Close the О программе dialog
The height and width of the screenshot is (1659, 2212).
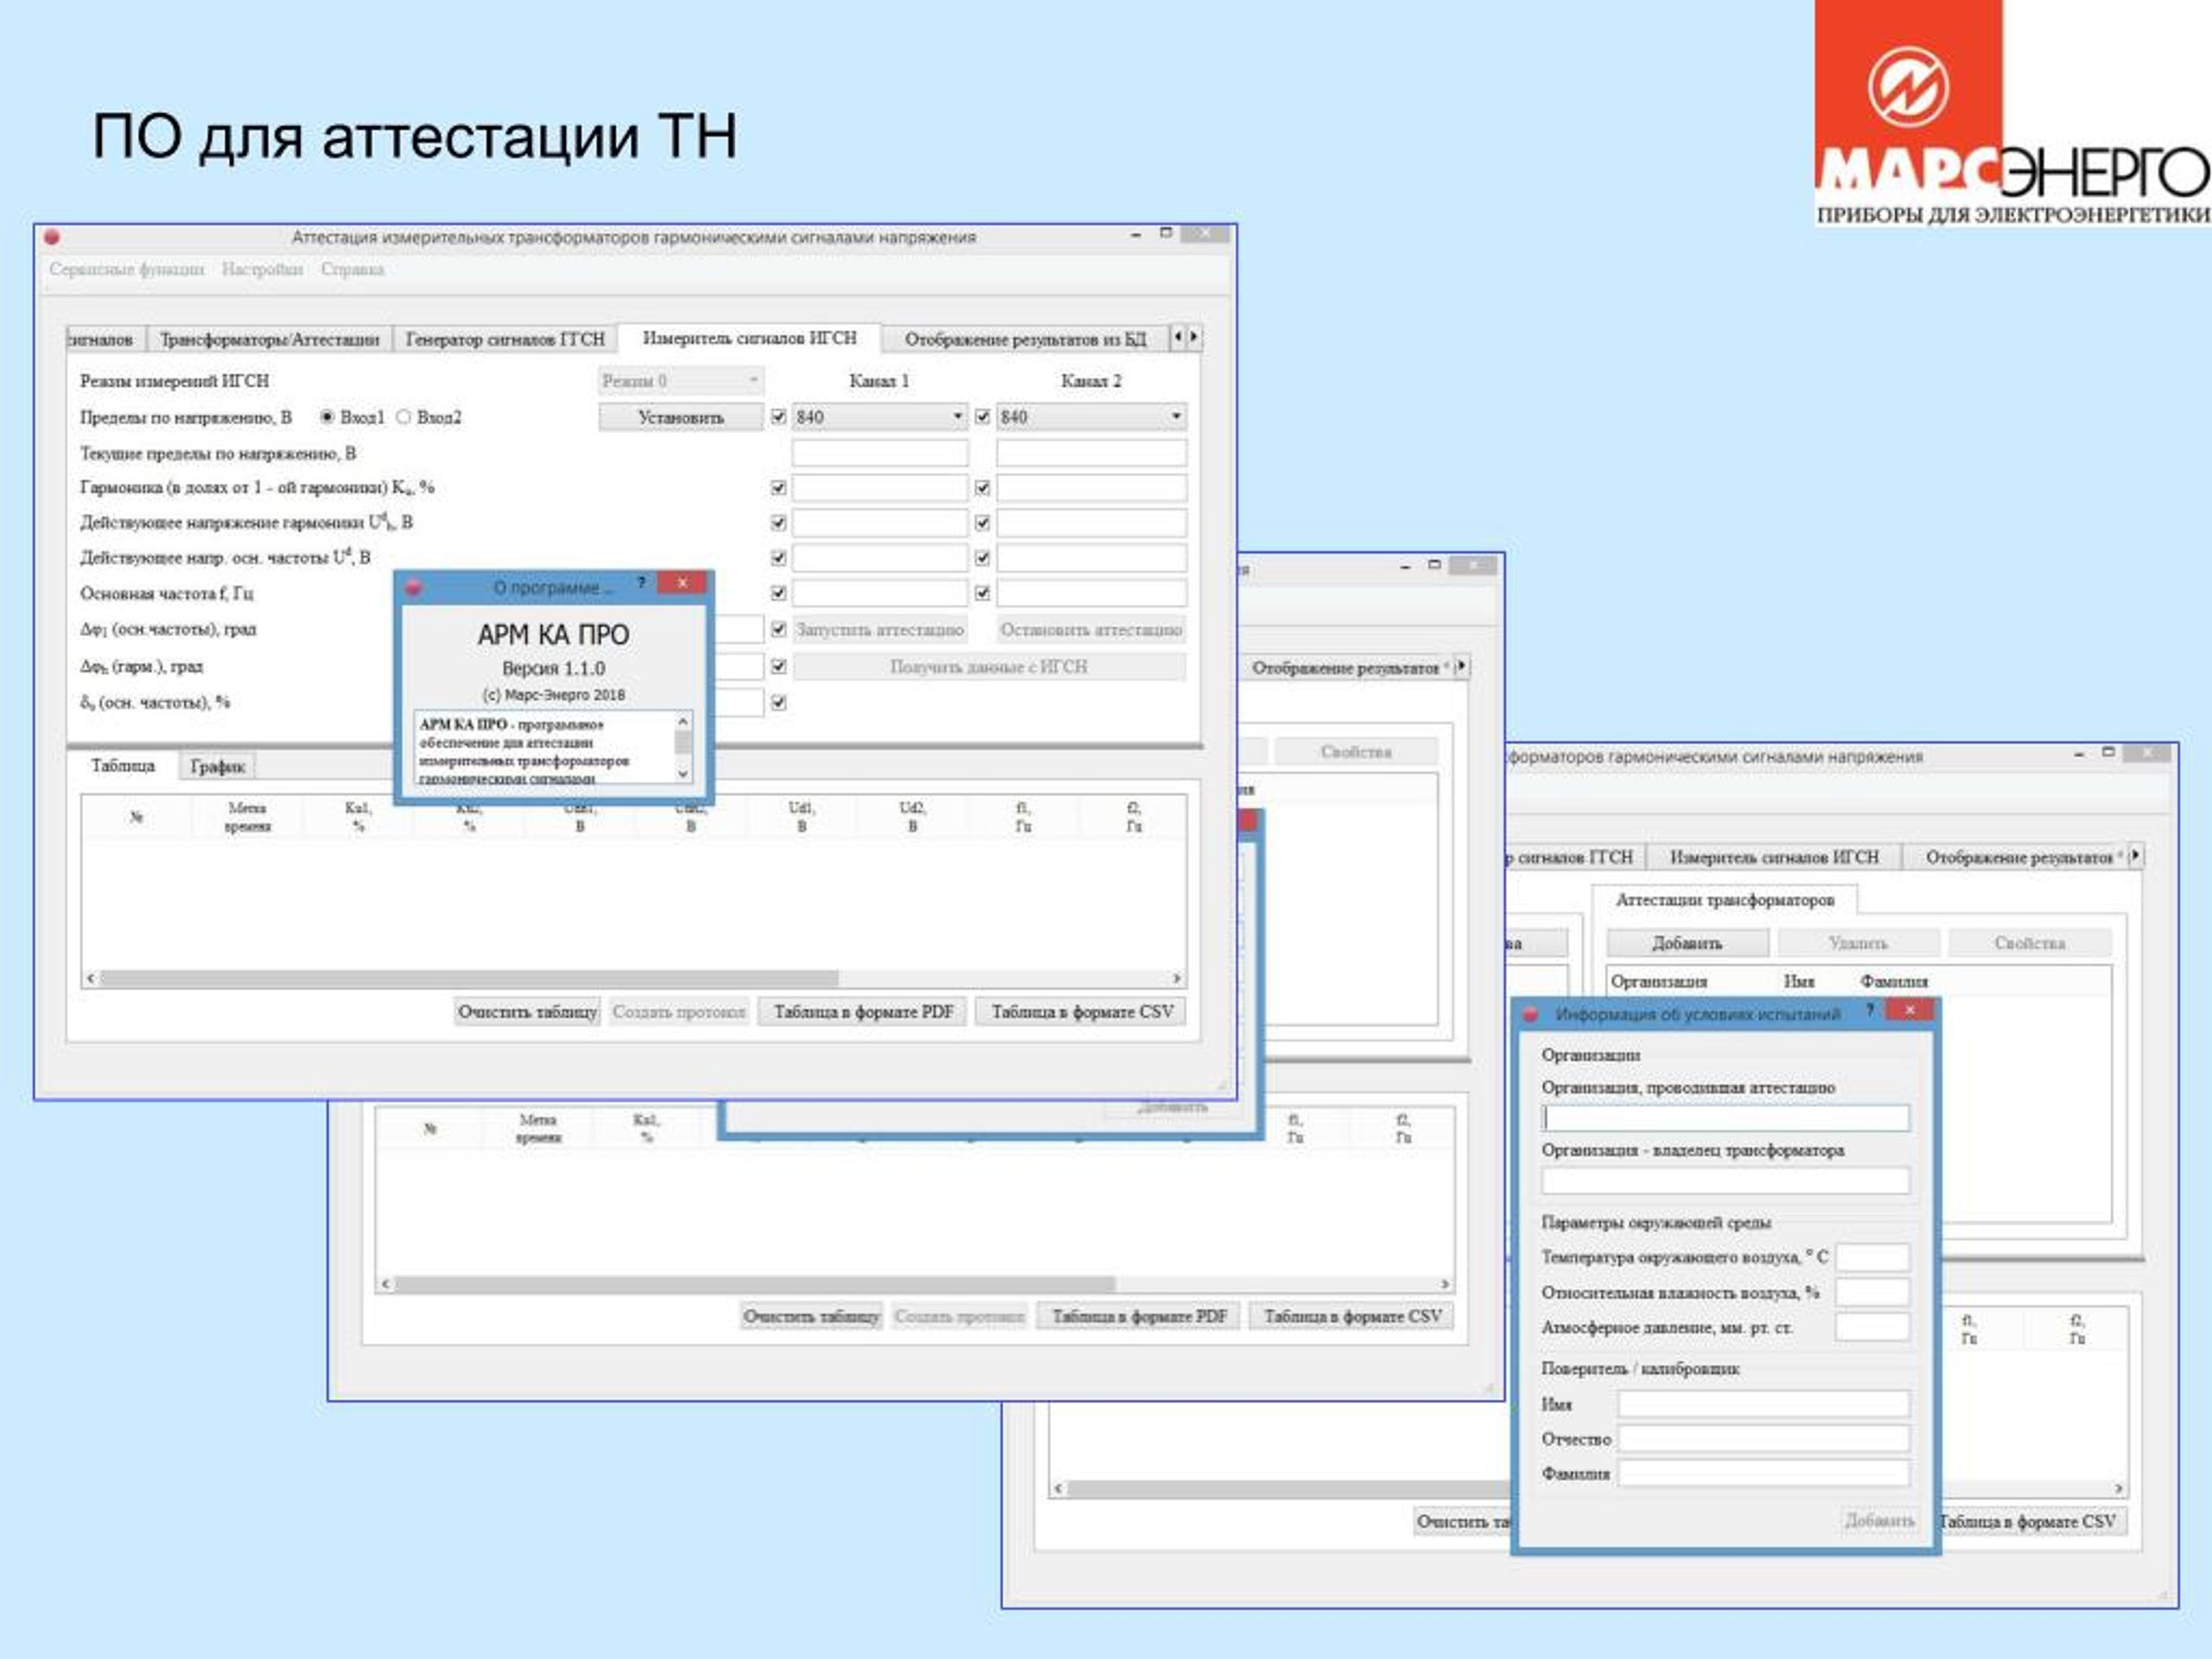click(683, 583)
